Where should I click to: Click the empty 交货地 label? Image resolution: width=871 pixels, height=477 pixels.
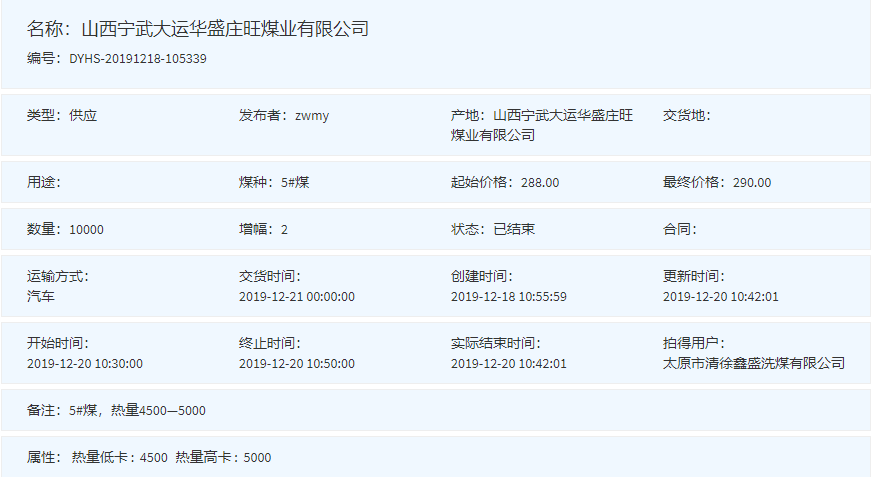(686, 116)
